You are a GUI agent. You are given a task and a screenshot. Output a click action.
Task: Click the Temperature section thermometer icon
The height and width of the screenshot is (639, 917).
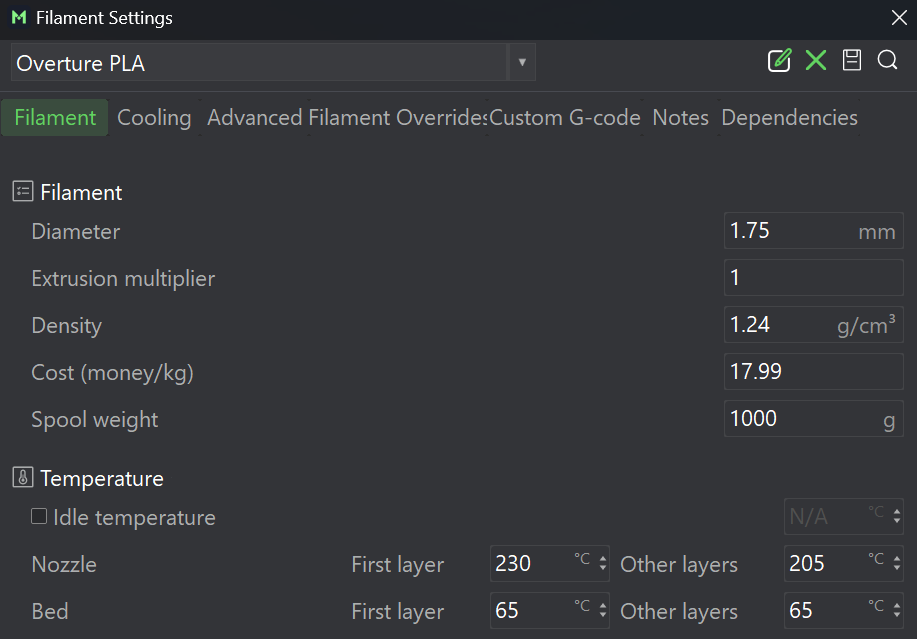point(23,477)
